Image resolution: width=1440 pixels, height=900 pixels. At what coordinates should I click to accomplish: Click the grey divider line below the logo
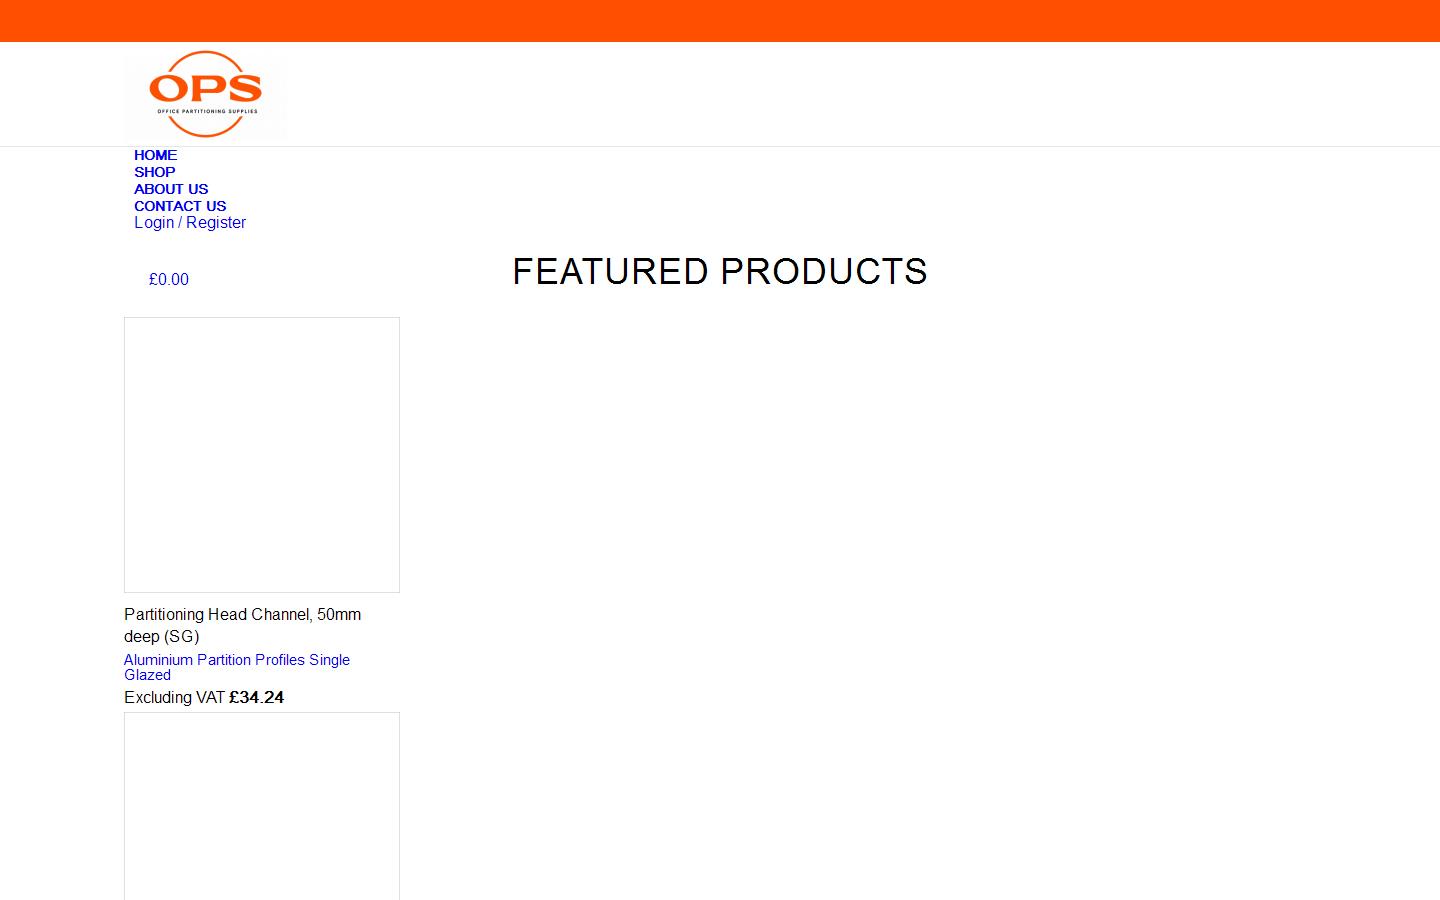pyautogui.click(x=720, y=146)
